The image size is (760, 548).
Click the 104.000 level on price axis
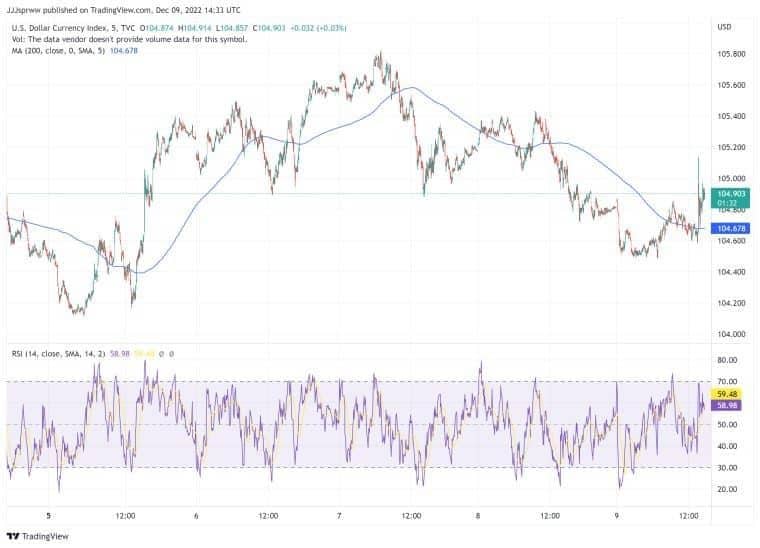[x=732, y=334]
